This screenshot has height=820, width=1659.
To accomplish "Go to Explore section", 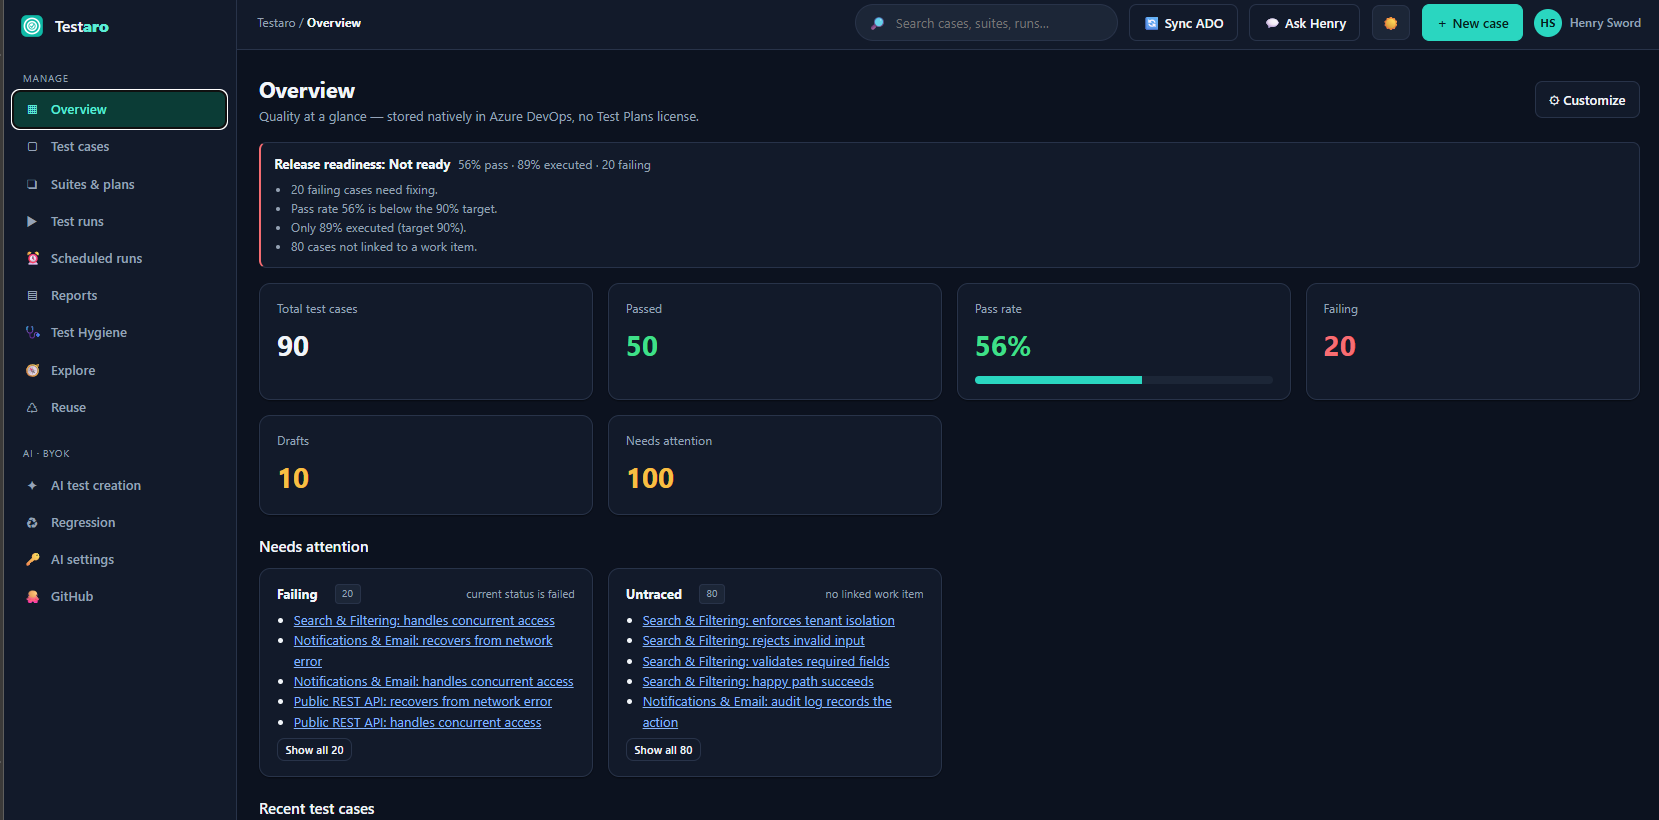I will [119, 371].
